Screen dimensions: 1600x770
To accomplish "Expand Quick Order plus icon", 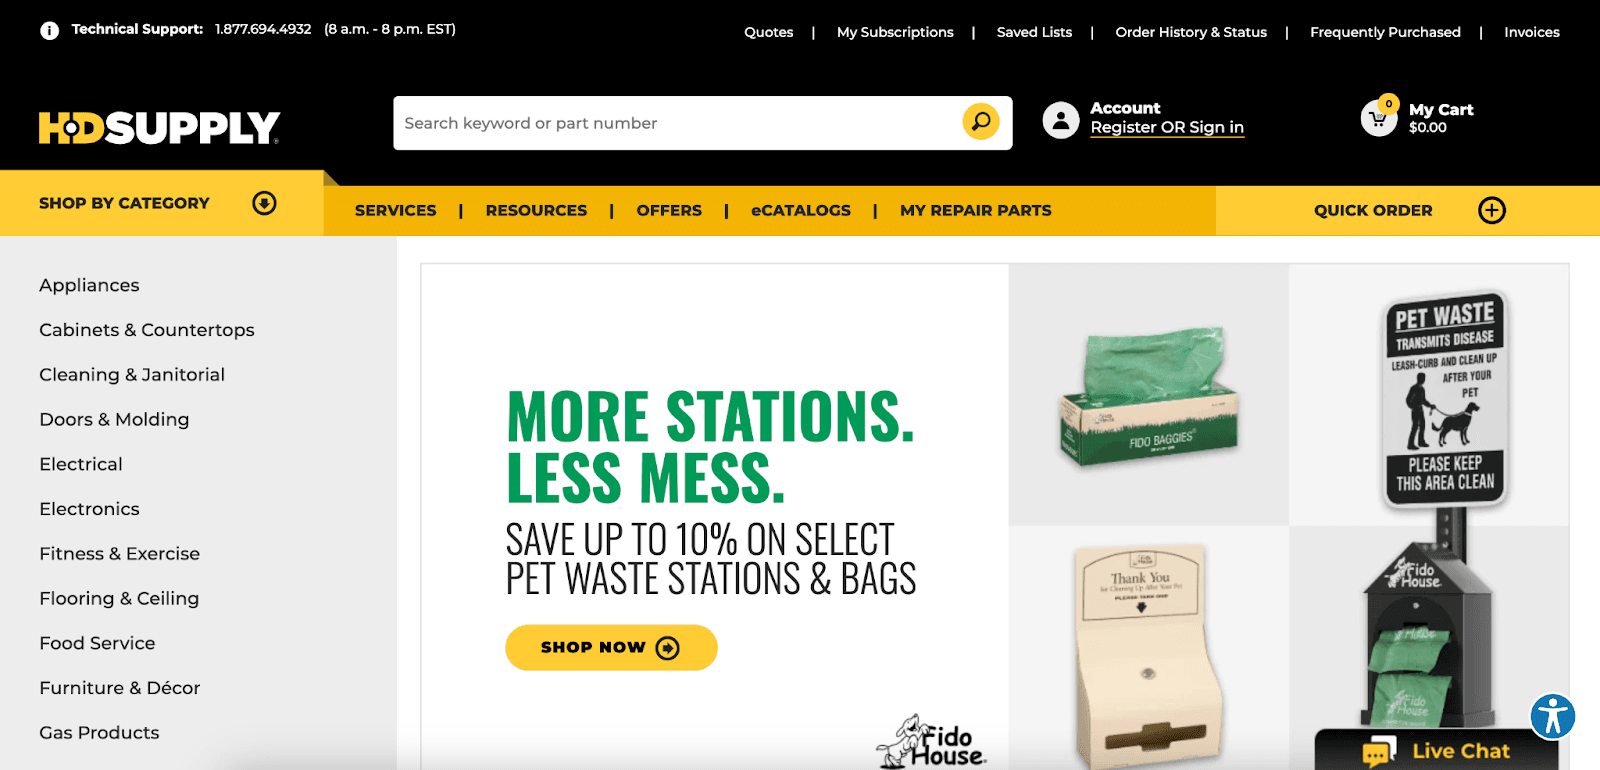I will (1492, 210).
